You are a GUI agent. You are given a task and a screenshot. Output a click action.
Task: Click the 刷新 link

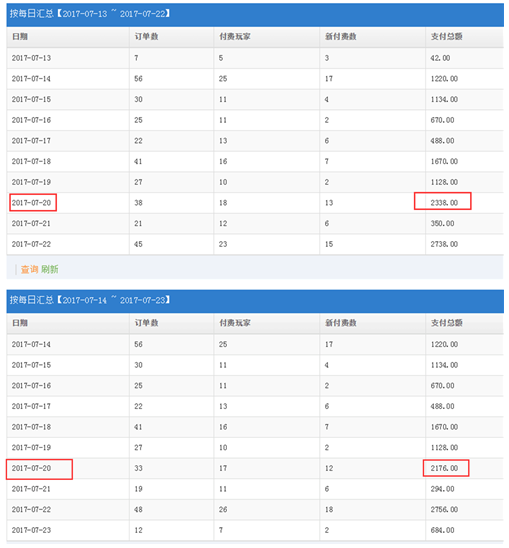pos(50,269)
